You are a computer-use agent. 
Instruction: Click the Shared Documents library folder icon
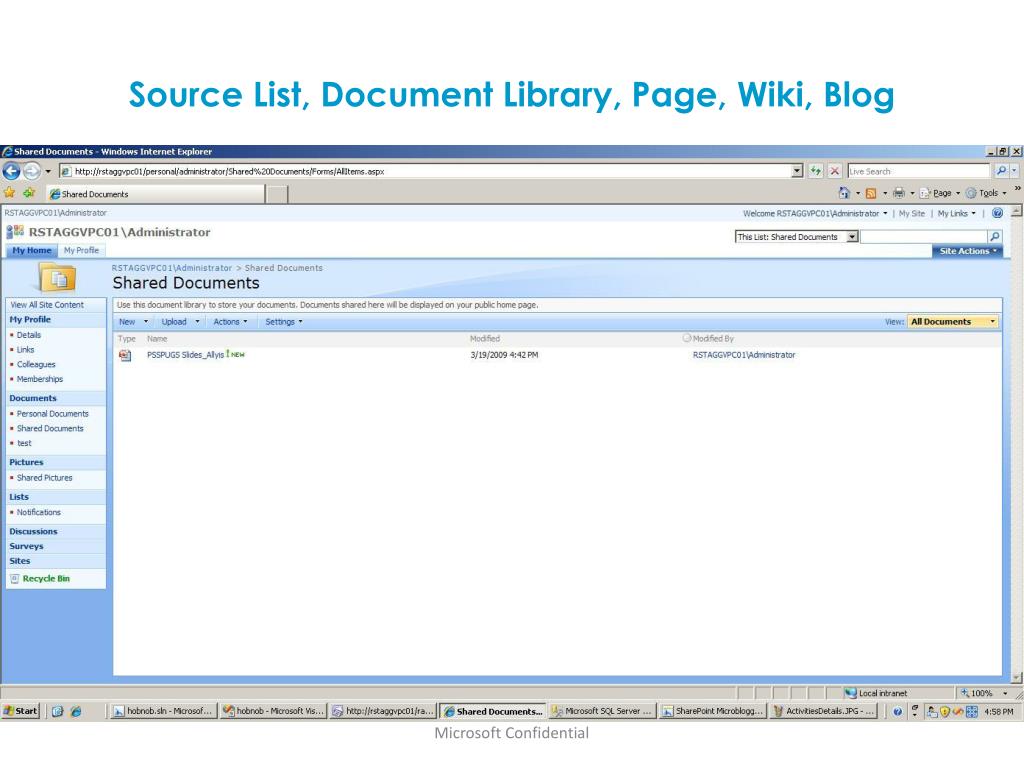[57, 277]
